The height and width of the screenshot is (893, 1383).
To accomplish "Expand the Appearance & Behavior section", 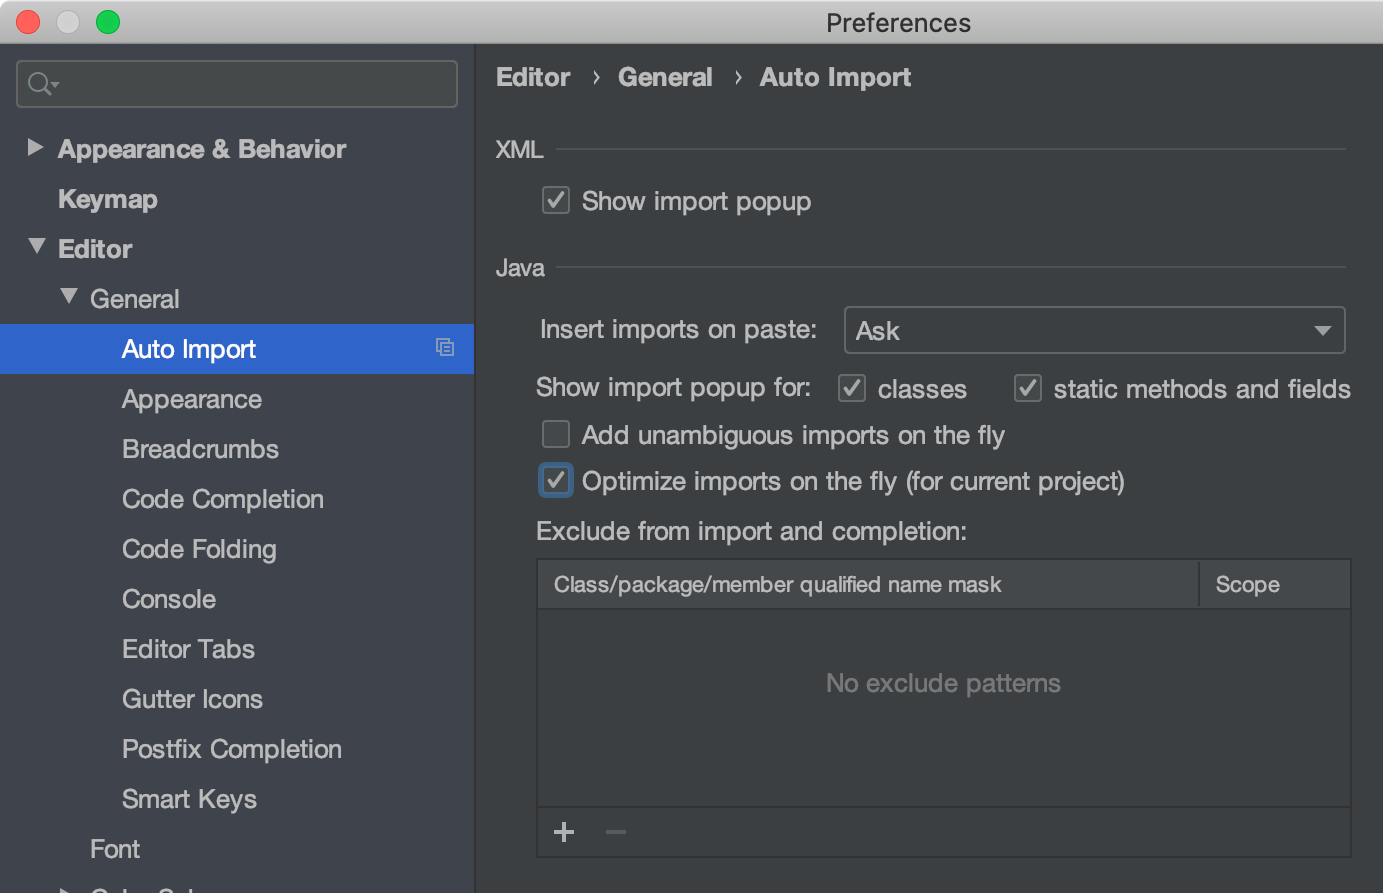I will click(35, 148).
